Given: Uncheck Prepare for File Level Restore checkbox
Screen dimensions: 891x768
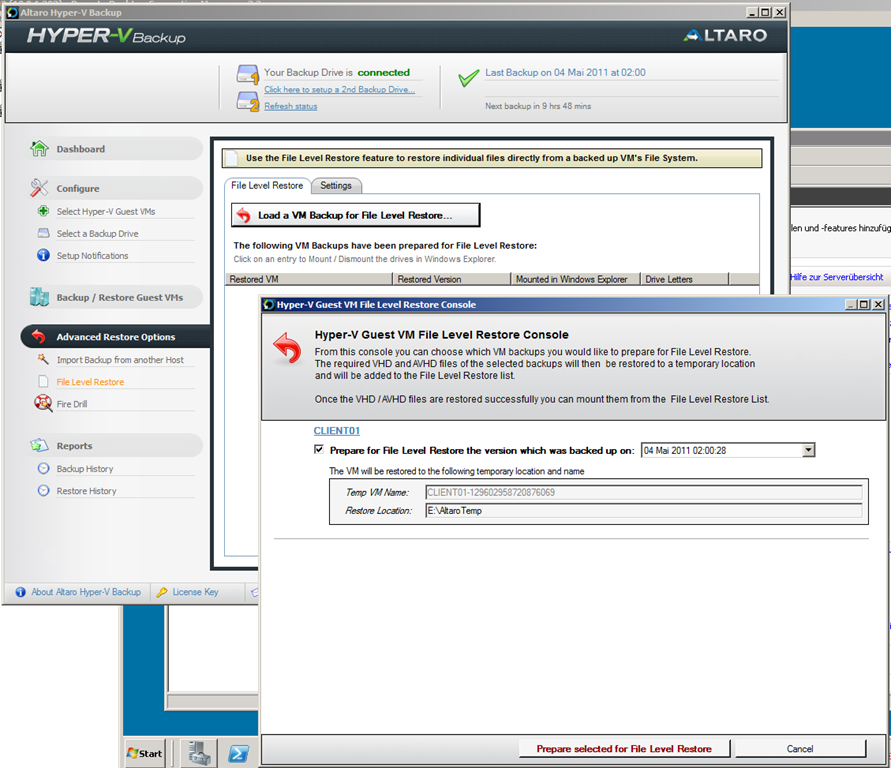Looking at the screenshot, I should (x=319, y=449).
